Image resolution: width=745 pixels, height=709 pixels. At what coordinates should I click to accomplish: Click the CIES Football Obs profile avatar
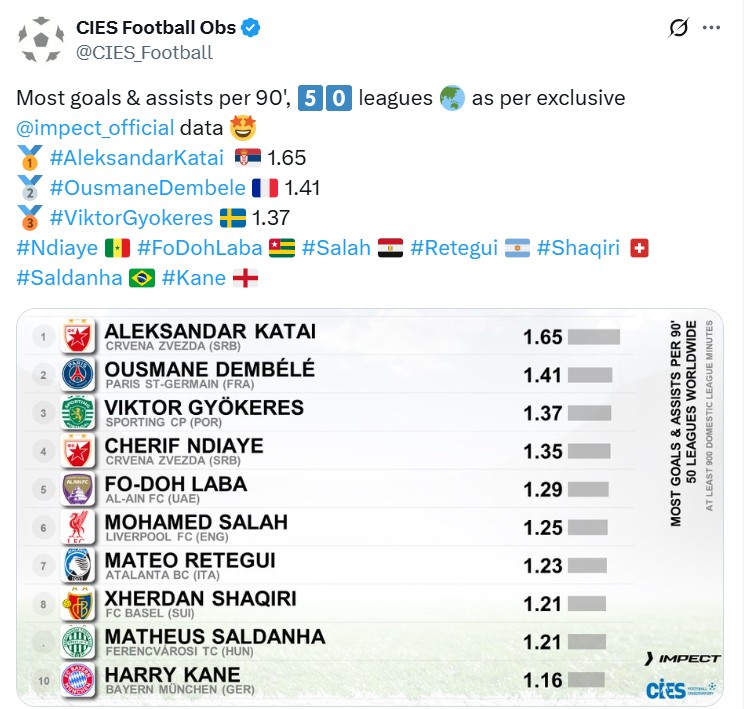coord(41,39)
